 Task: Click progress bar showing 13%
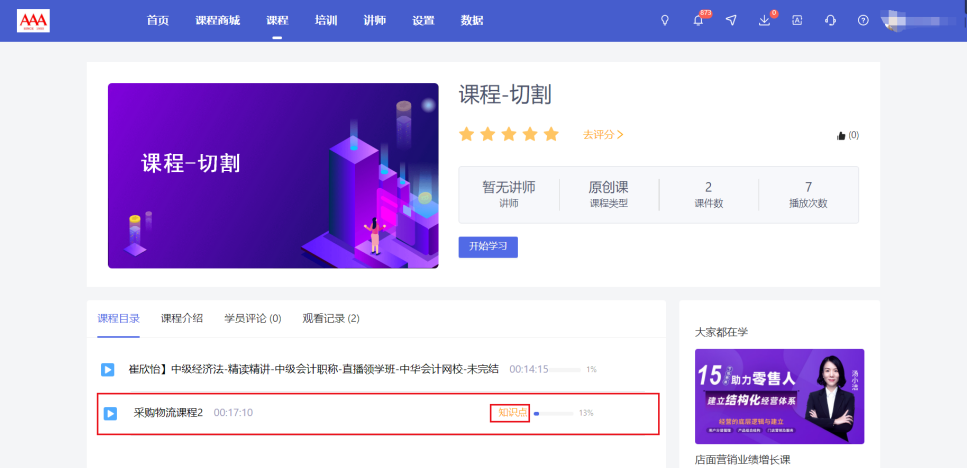(553, 413)
